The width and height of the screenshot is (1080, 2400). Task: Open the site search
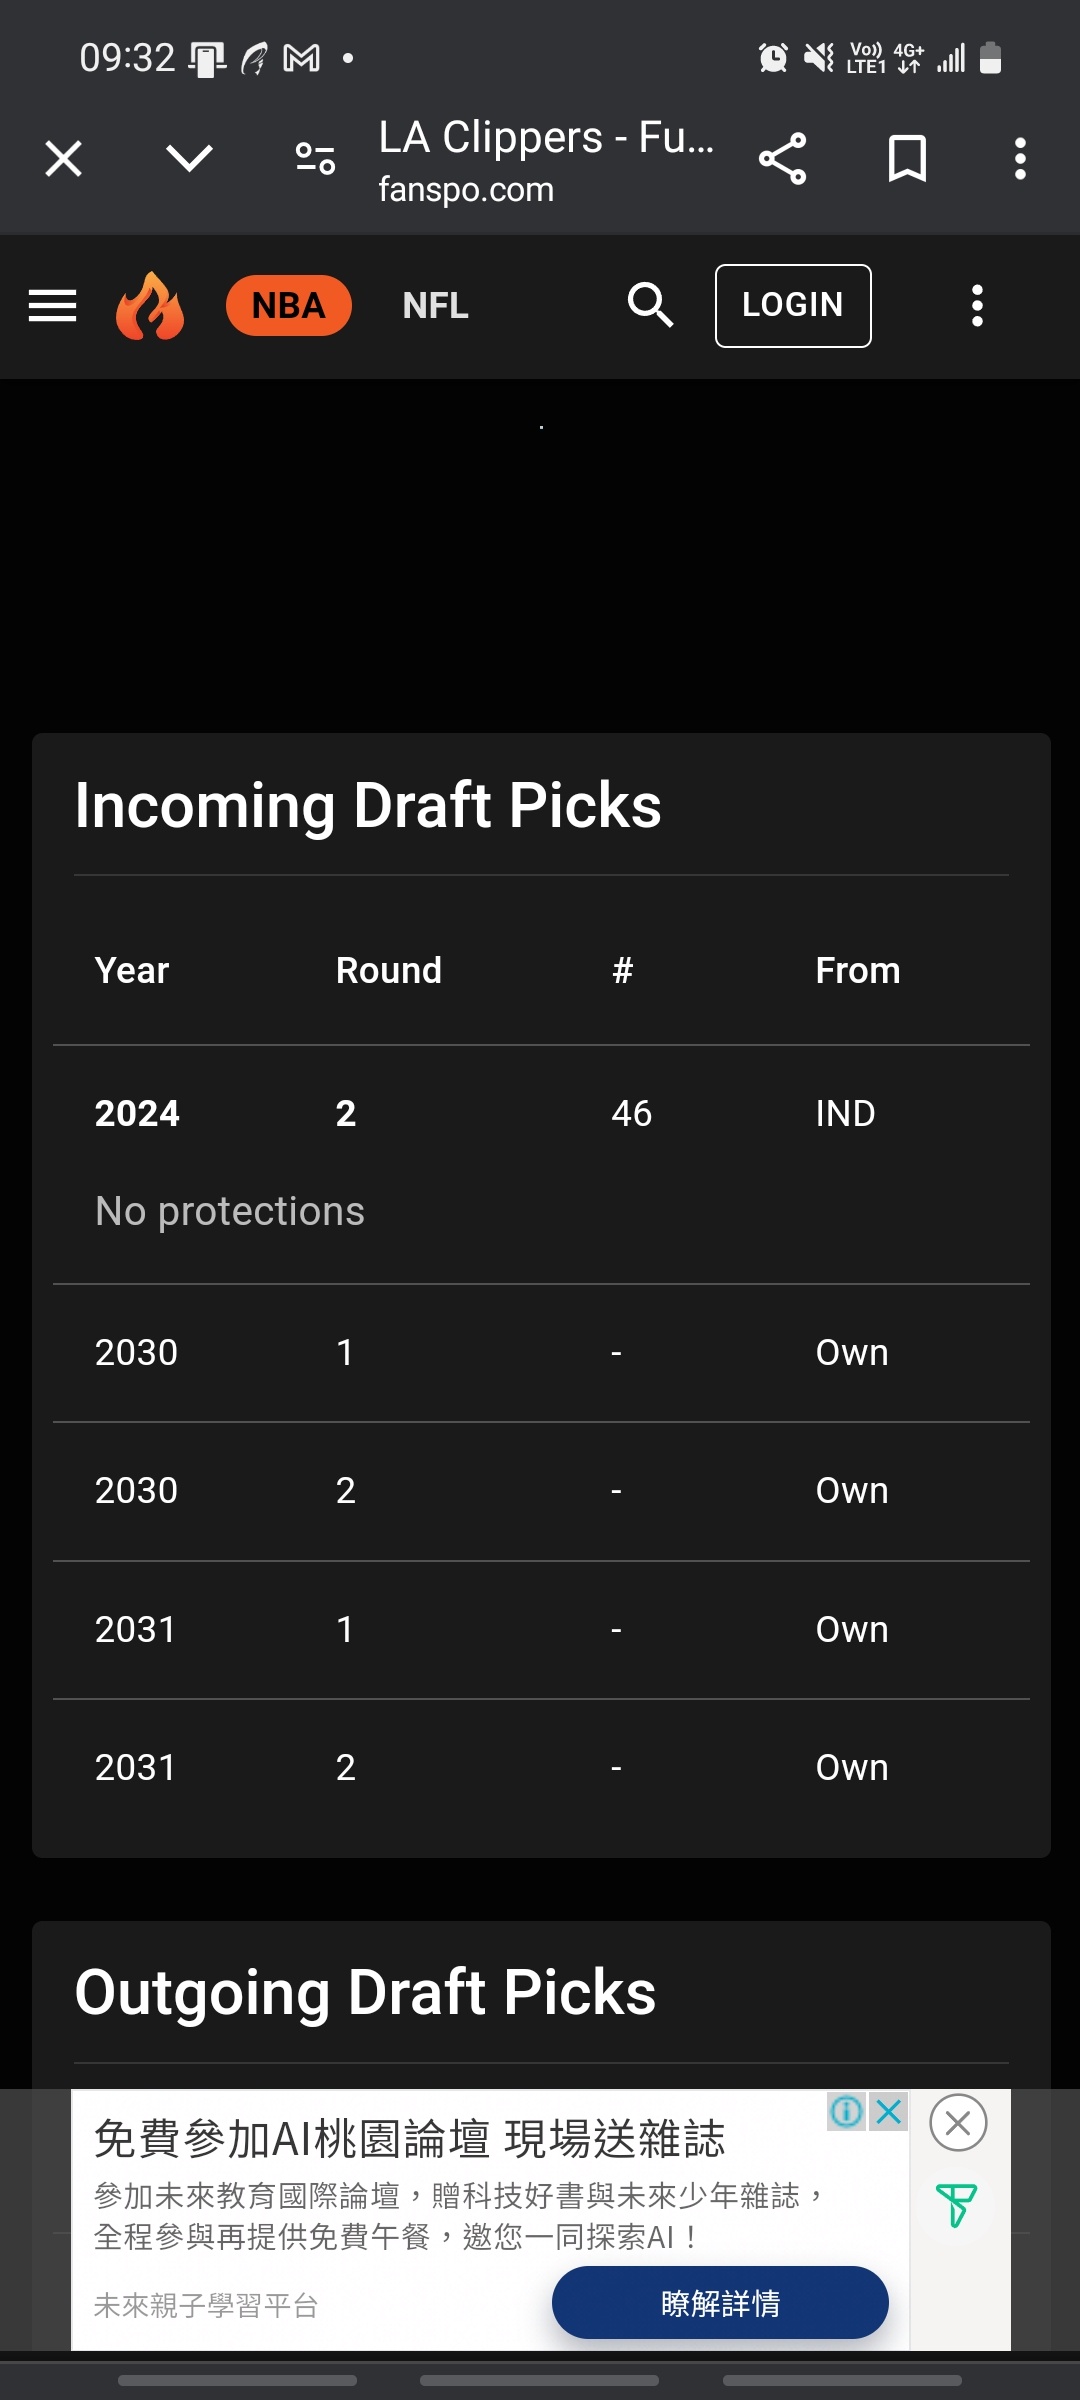coord(650,306)
